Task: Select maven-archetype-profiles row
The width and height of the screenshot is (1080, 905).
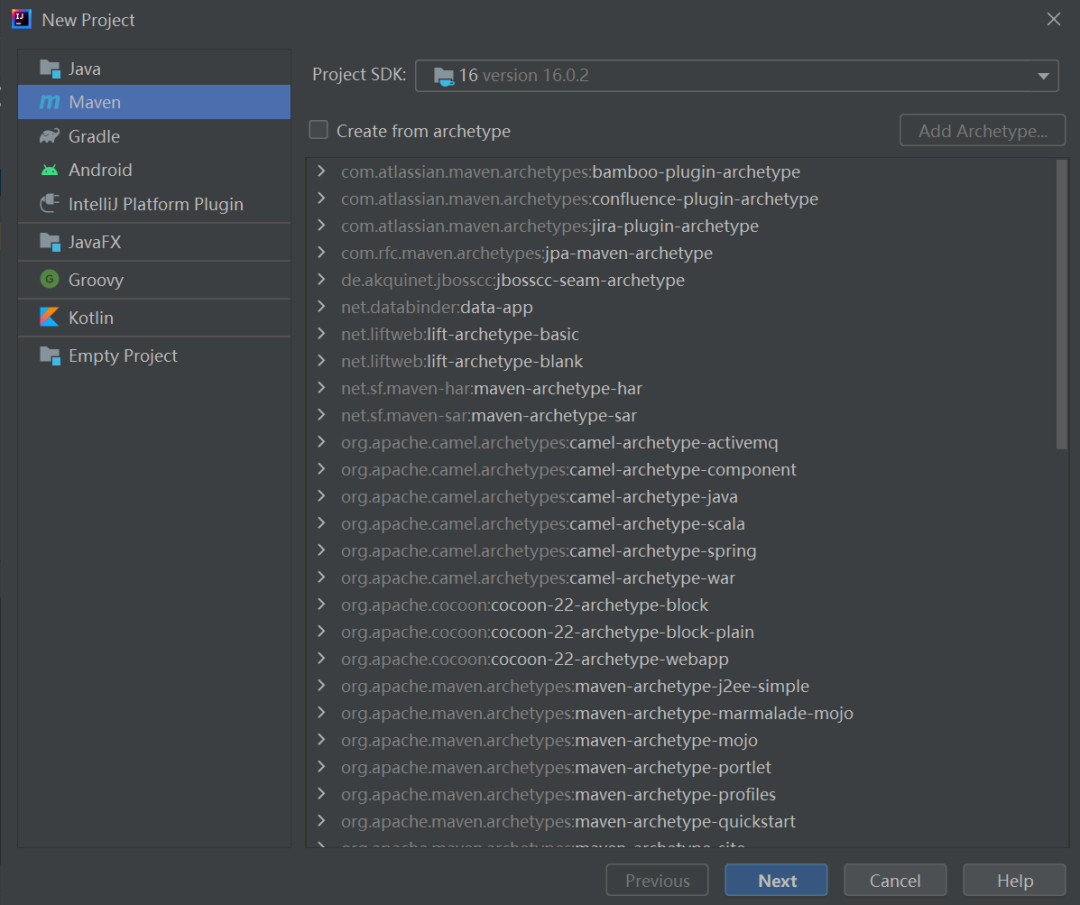Action: [x=681, y=794]
